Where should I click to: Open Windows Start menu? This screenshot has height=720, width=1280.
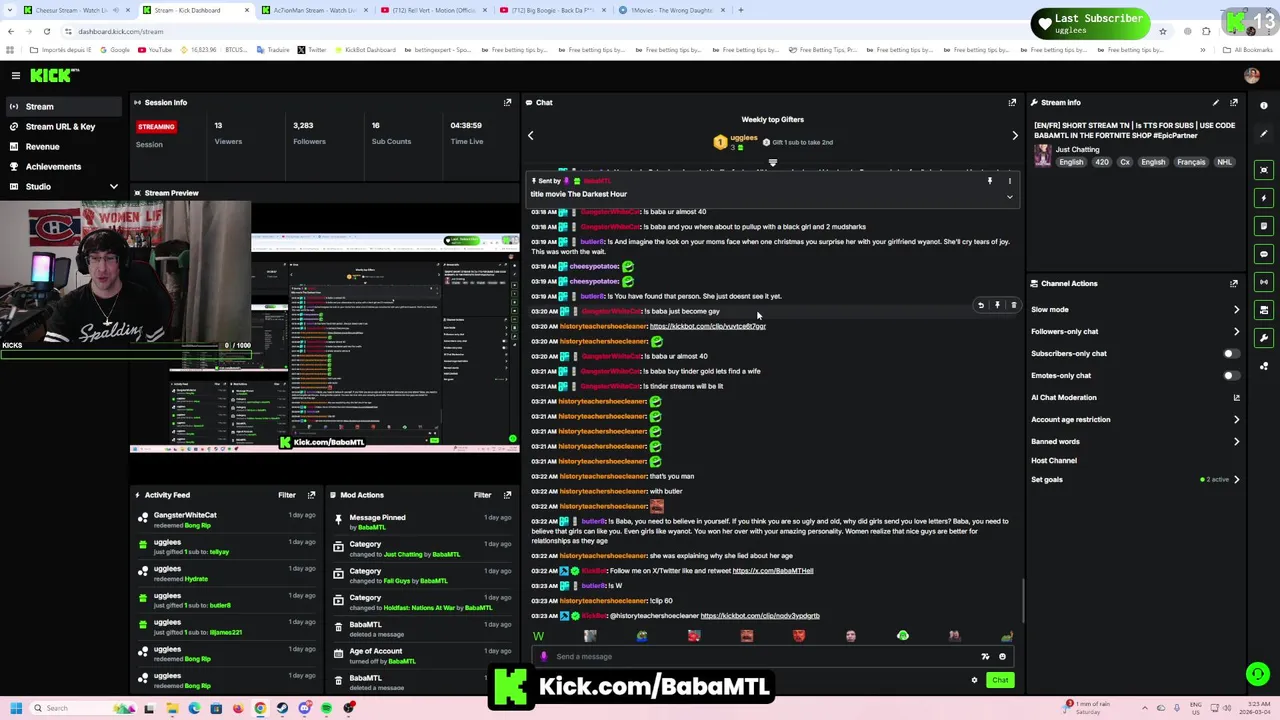16,708
